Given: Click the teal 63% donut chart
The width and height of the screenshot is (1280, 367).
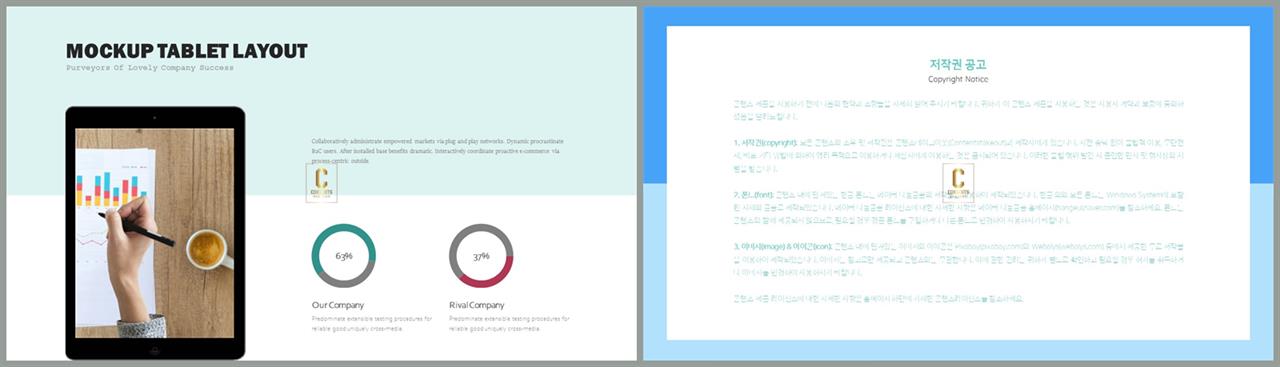Looking at the screenshot, I should pyautogui.click(x=344, y=256).
